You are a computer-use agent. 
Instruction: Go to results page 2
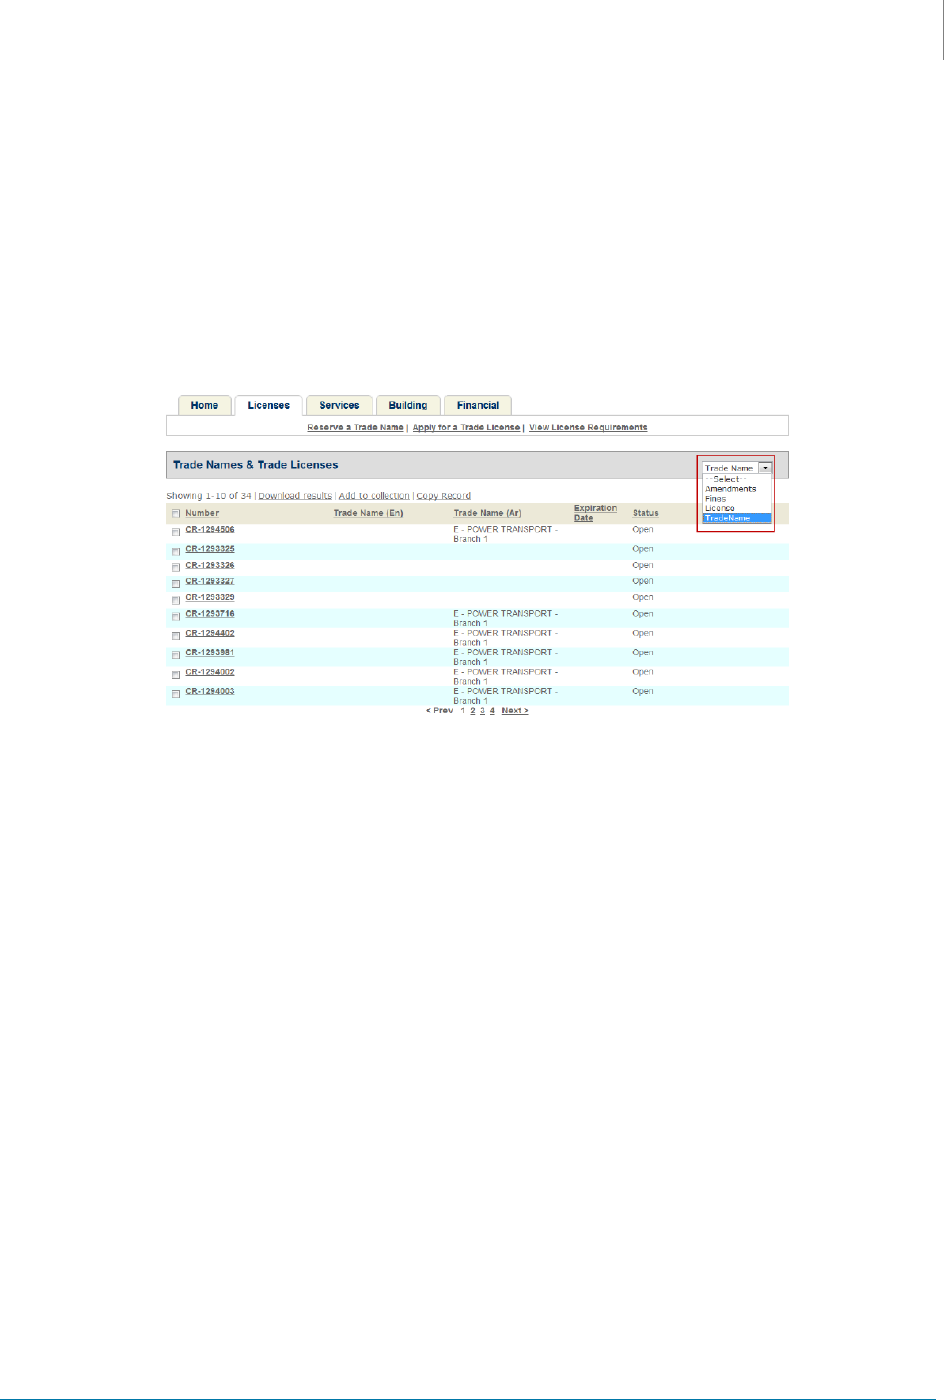[x=473, y=711]
